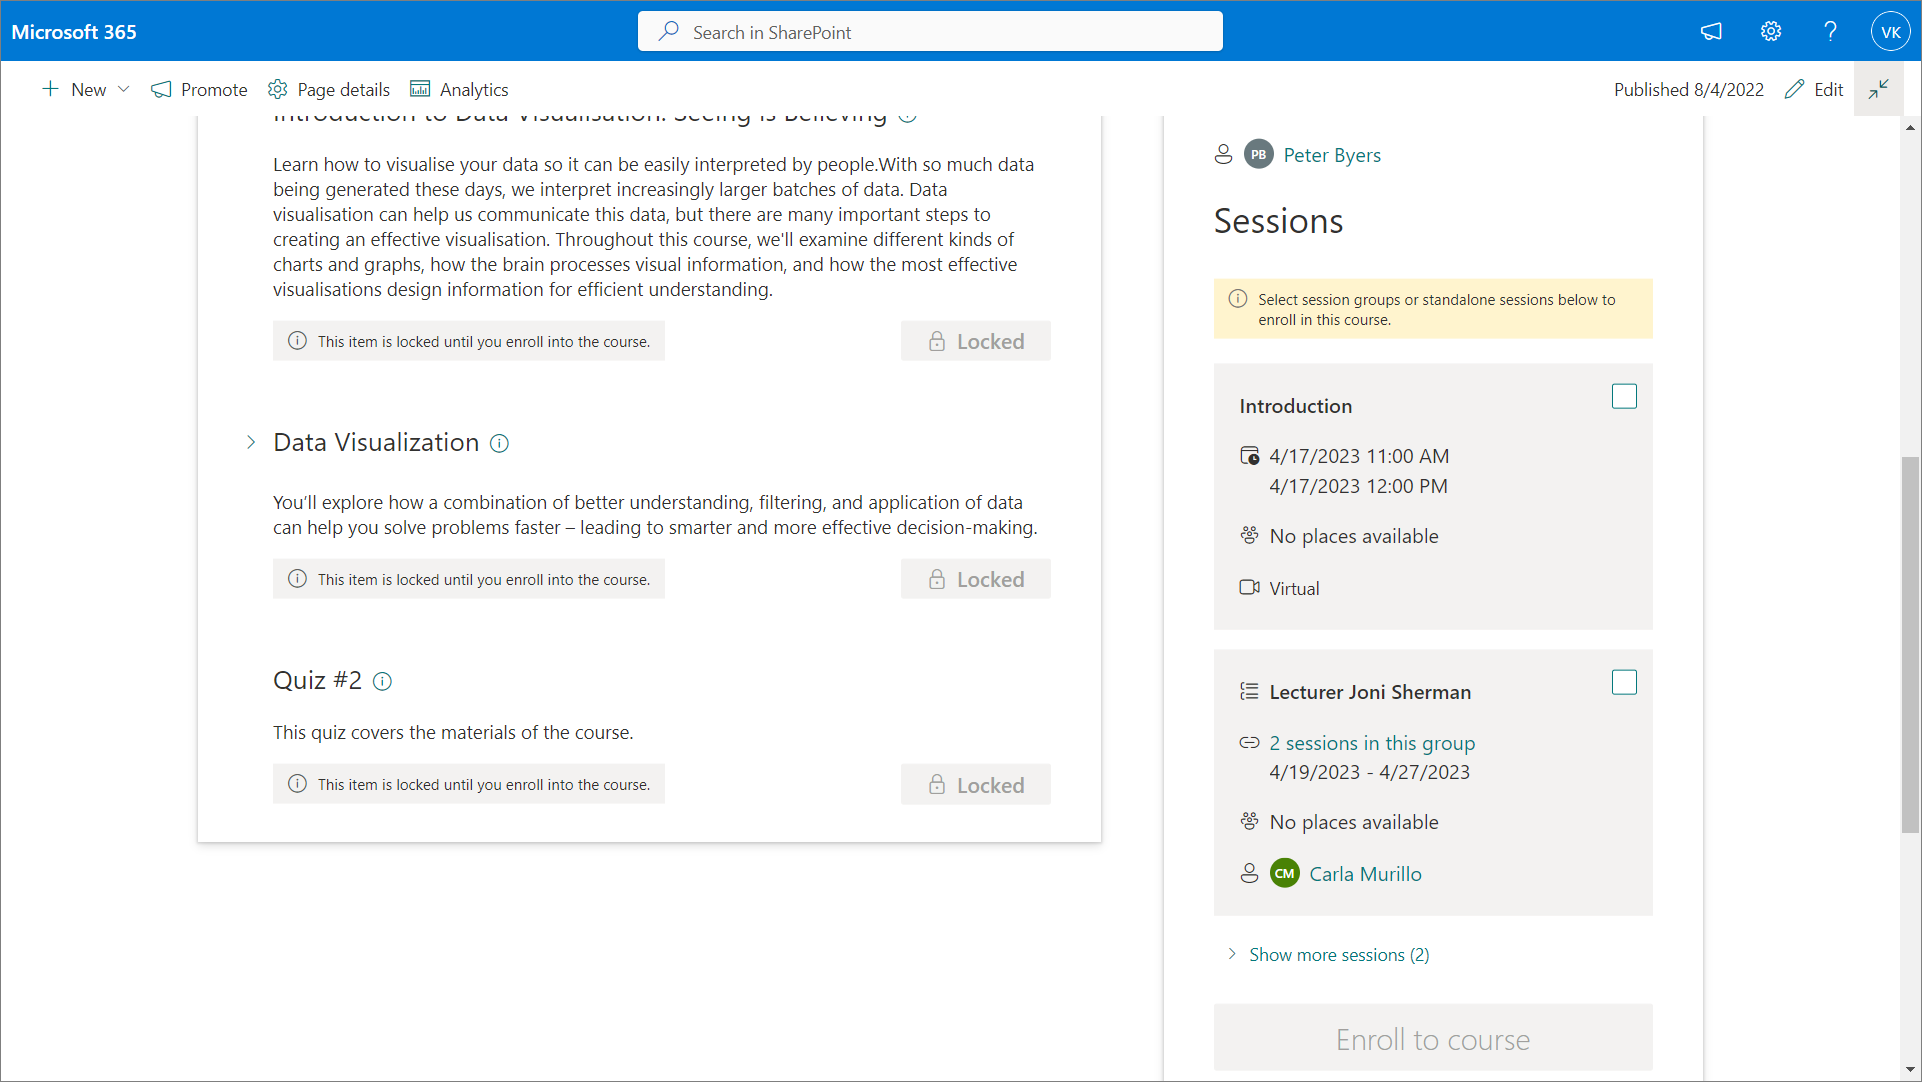Open Peter Byers profile link
Image resolution: width=1922 pixels, height=1082 pixels.
coord(1332,155)
